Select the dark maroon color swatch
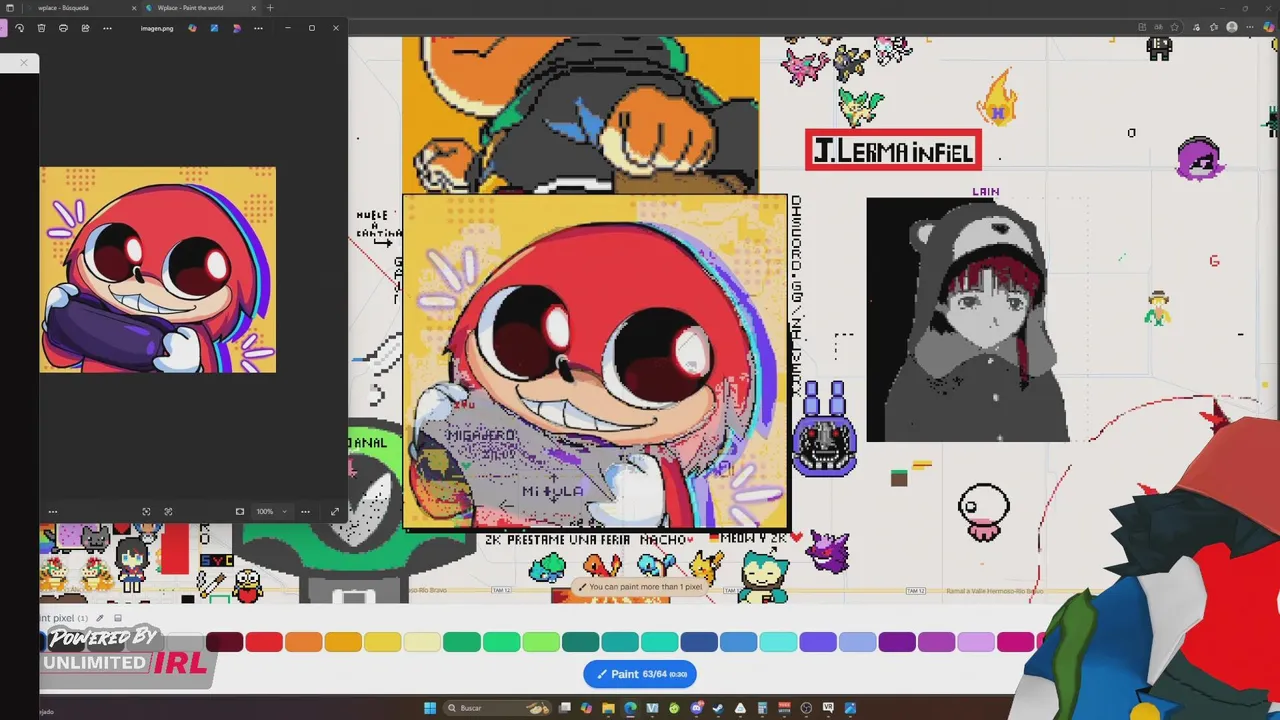 224,642
